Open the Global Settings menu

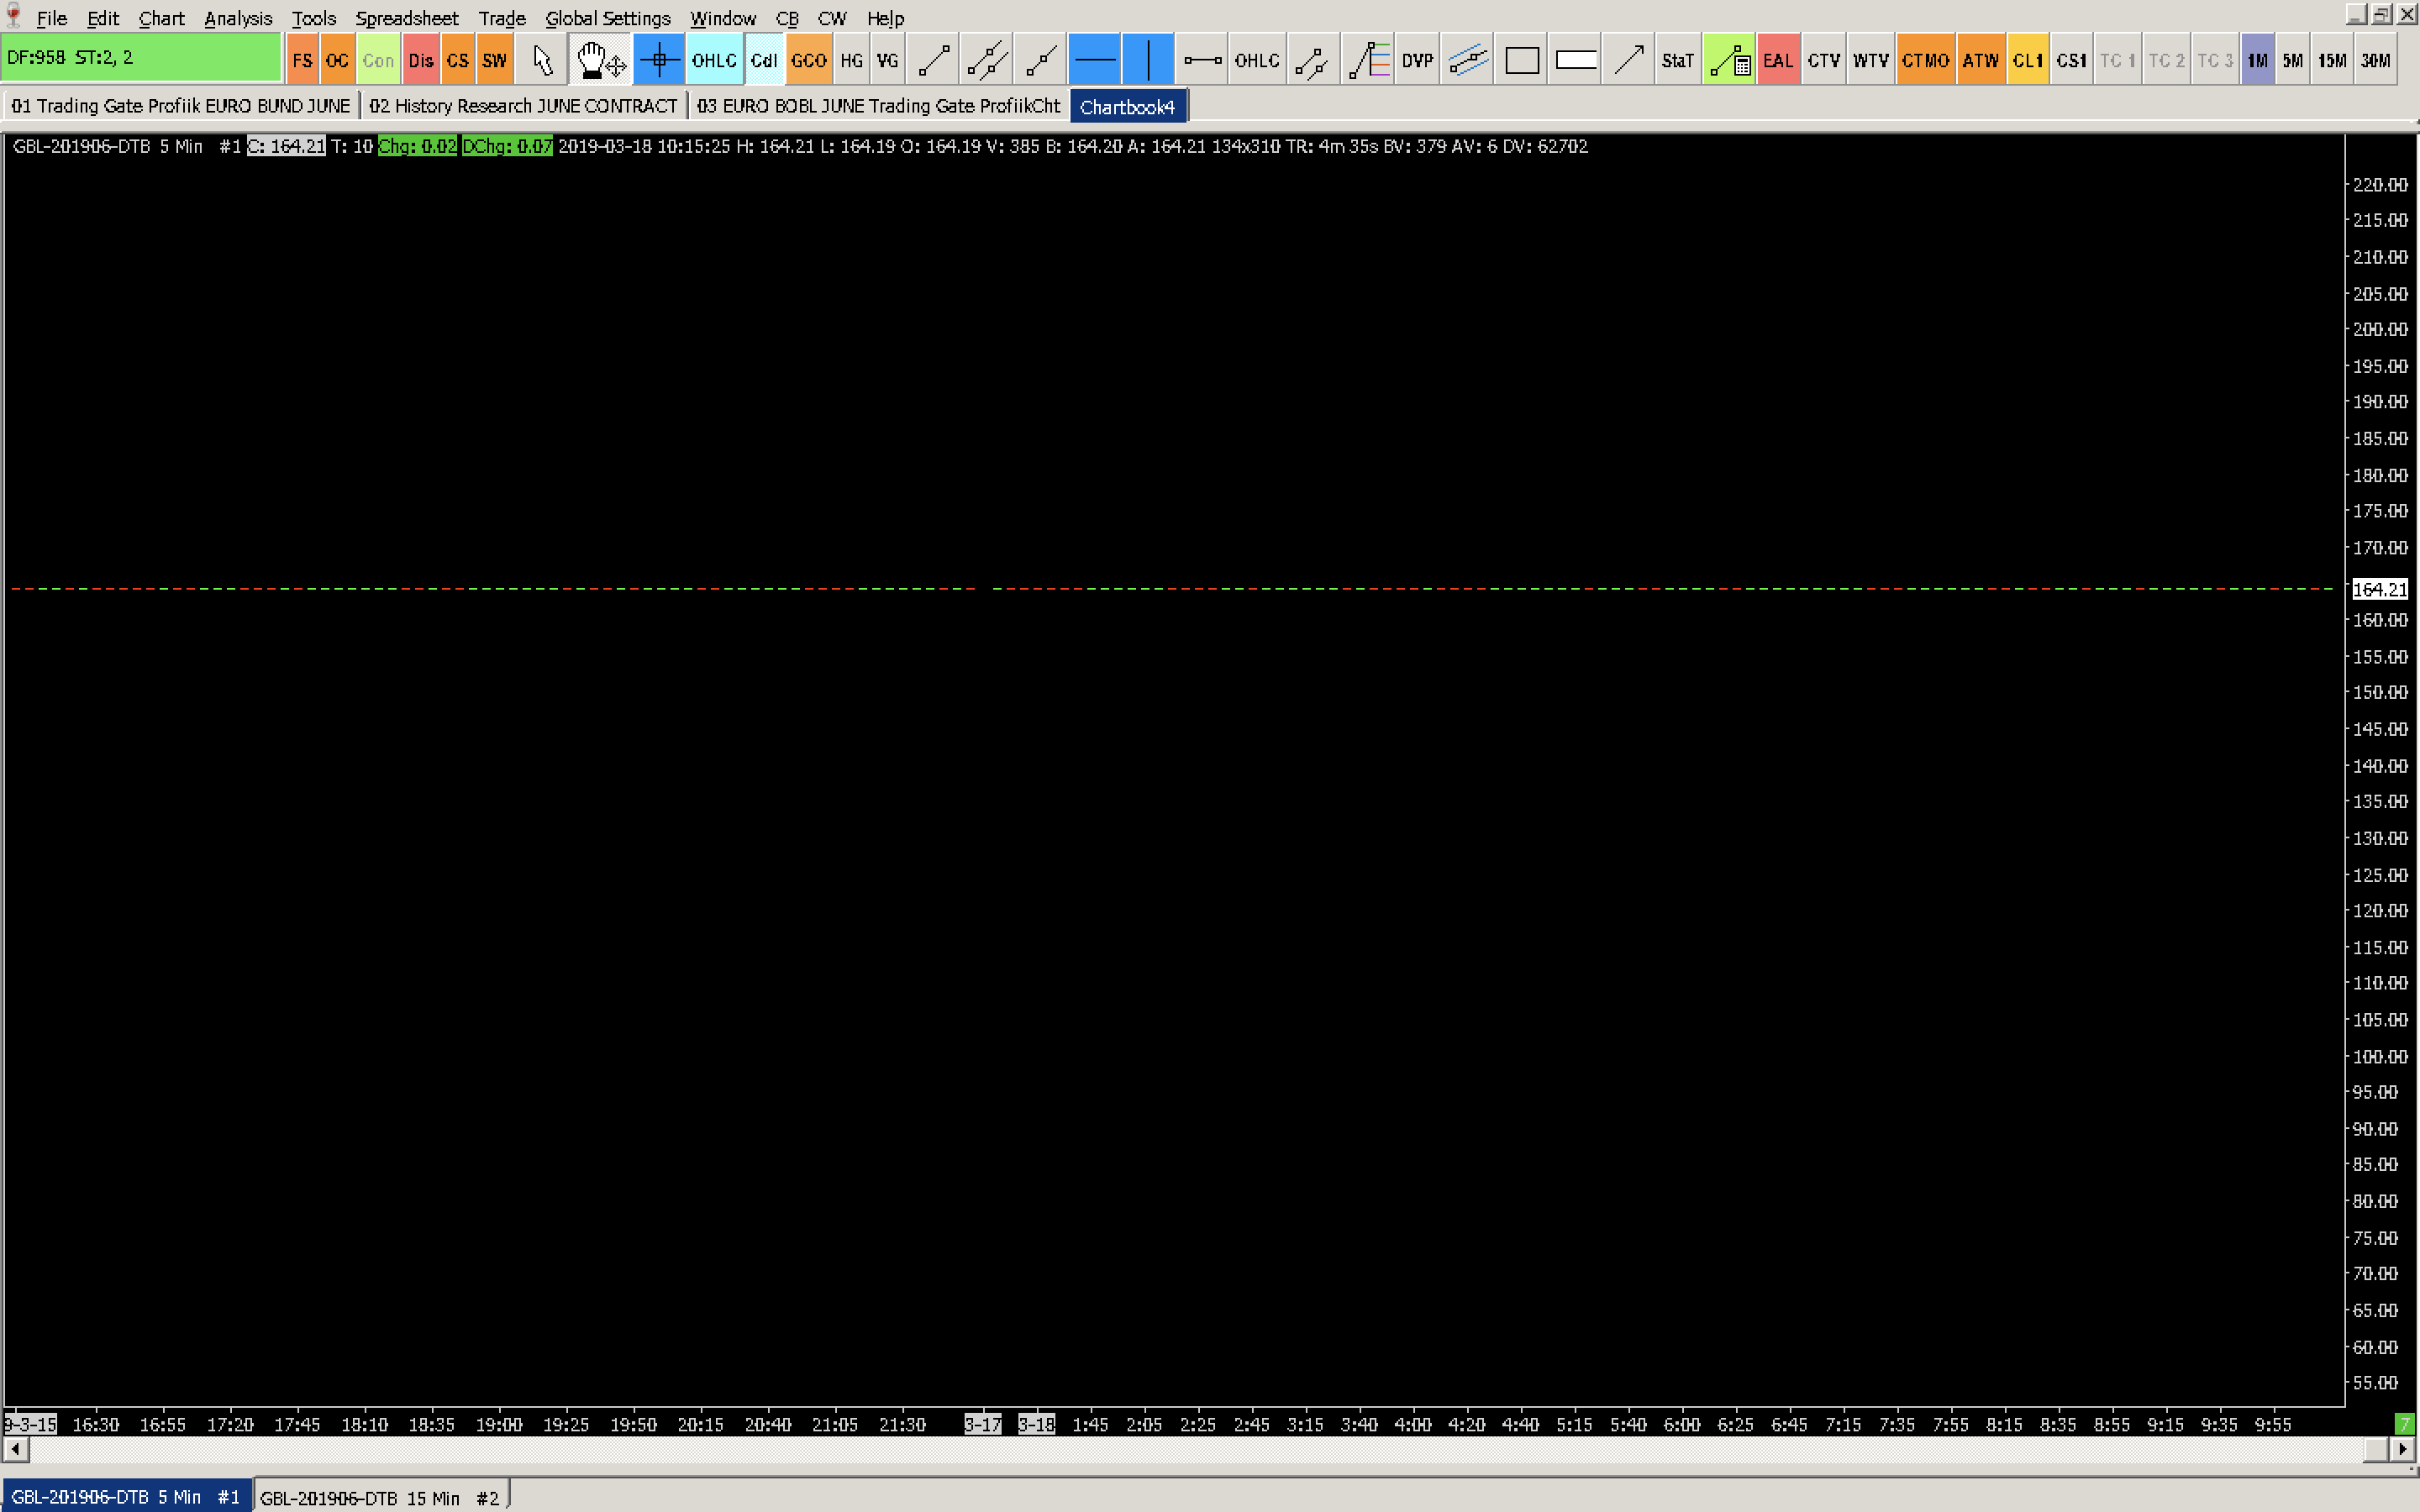tap(607, 18)
